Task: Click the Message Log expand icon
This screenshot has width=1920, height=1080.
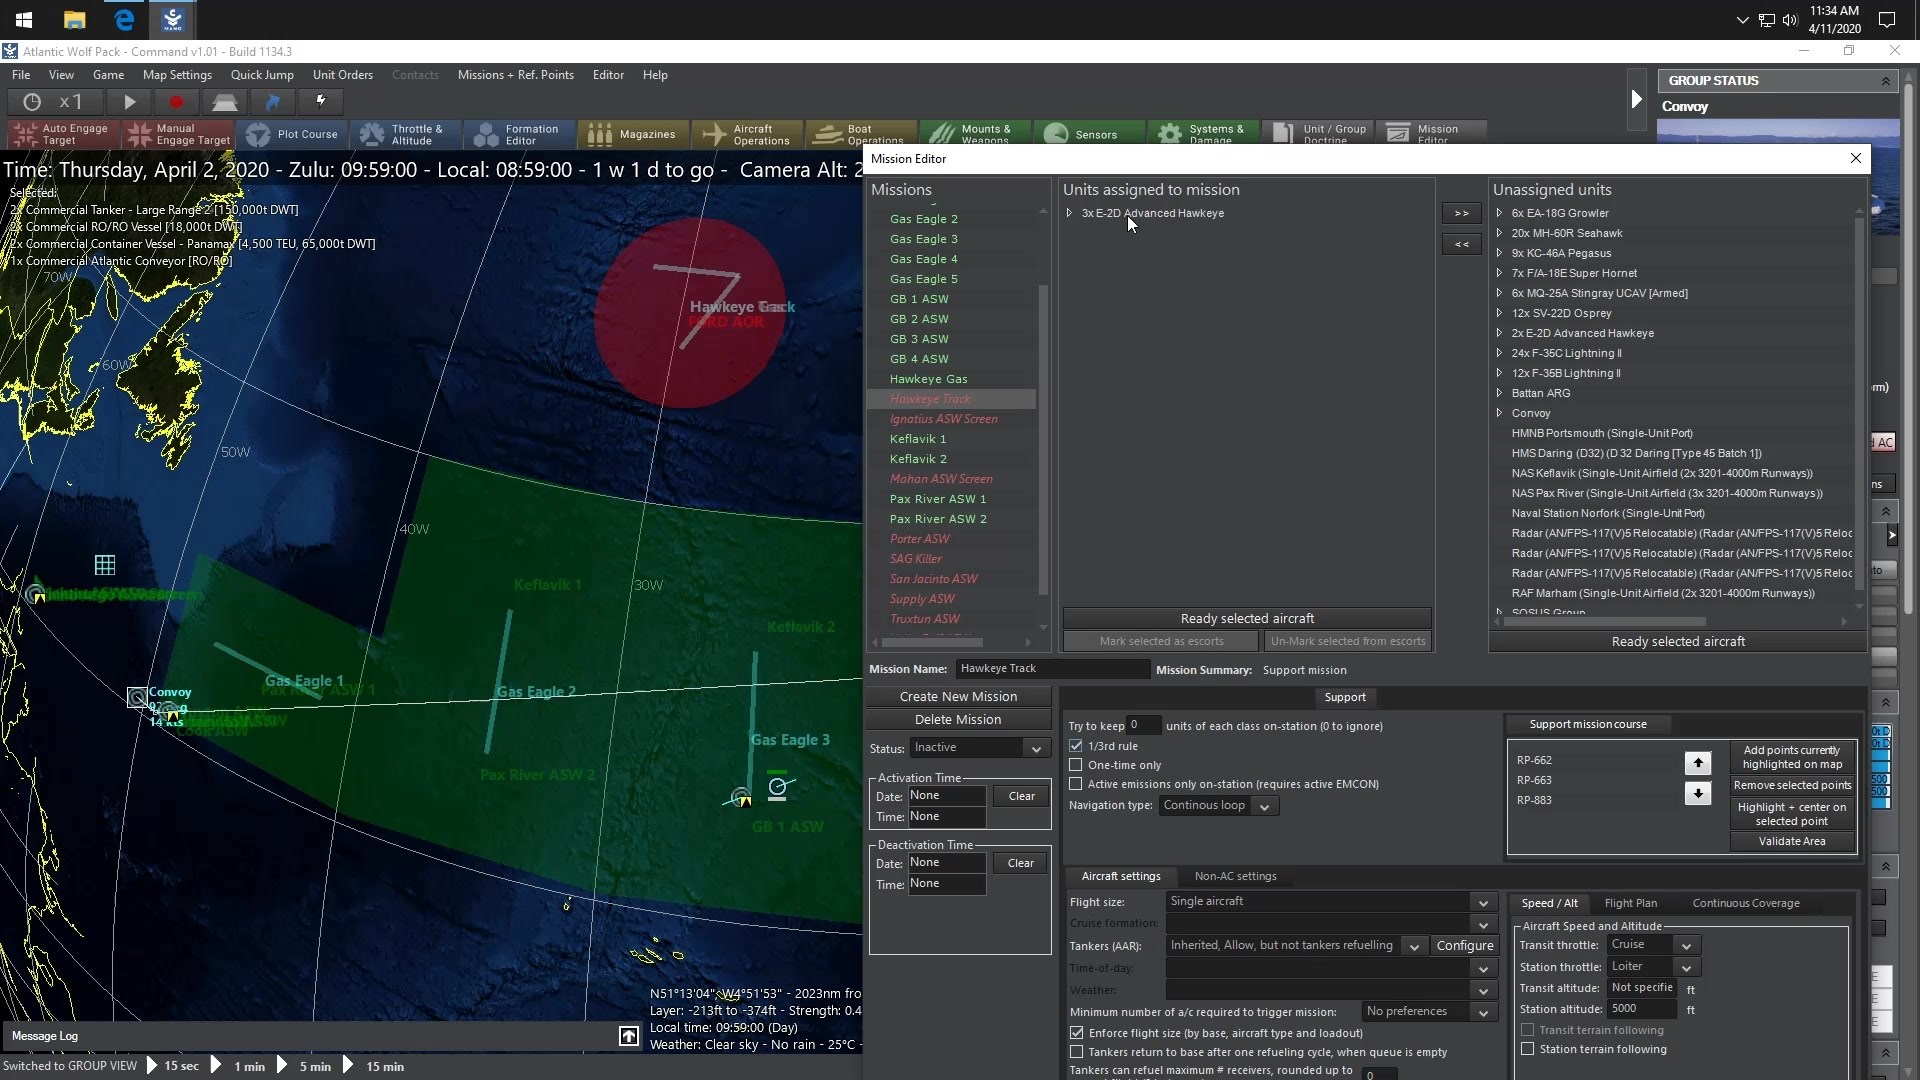Action: pyautogui.click(x=629, y=1037)
